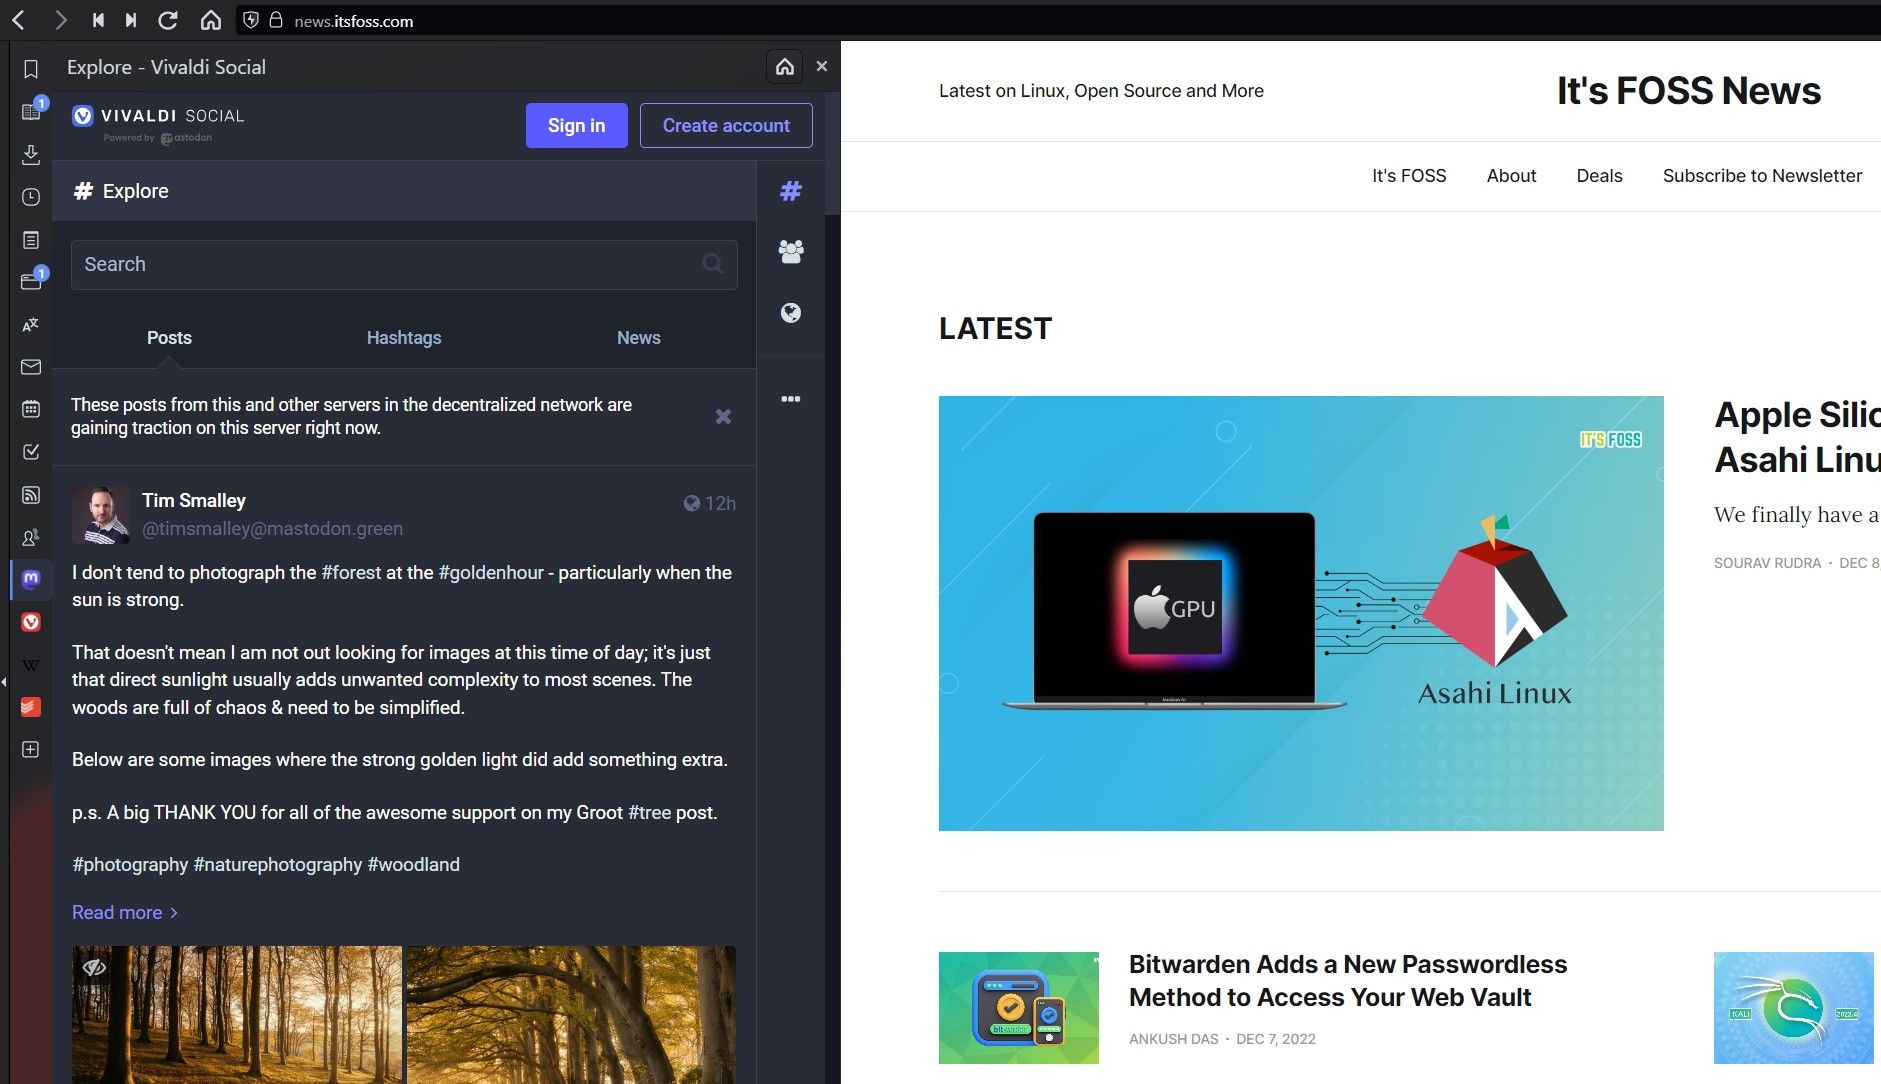
Task: Reload the current page
Action: click(168, 20)
